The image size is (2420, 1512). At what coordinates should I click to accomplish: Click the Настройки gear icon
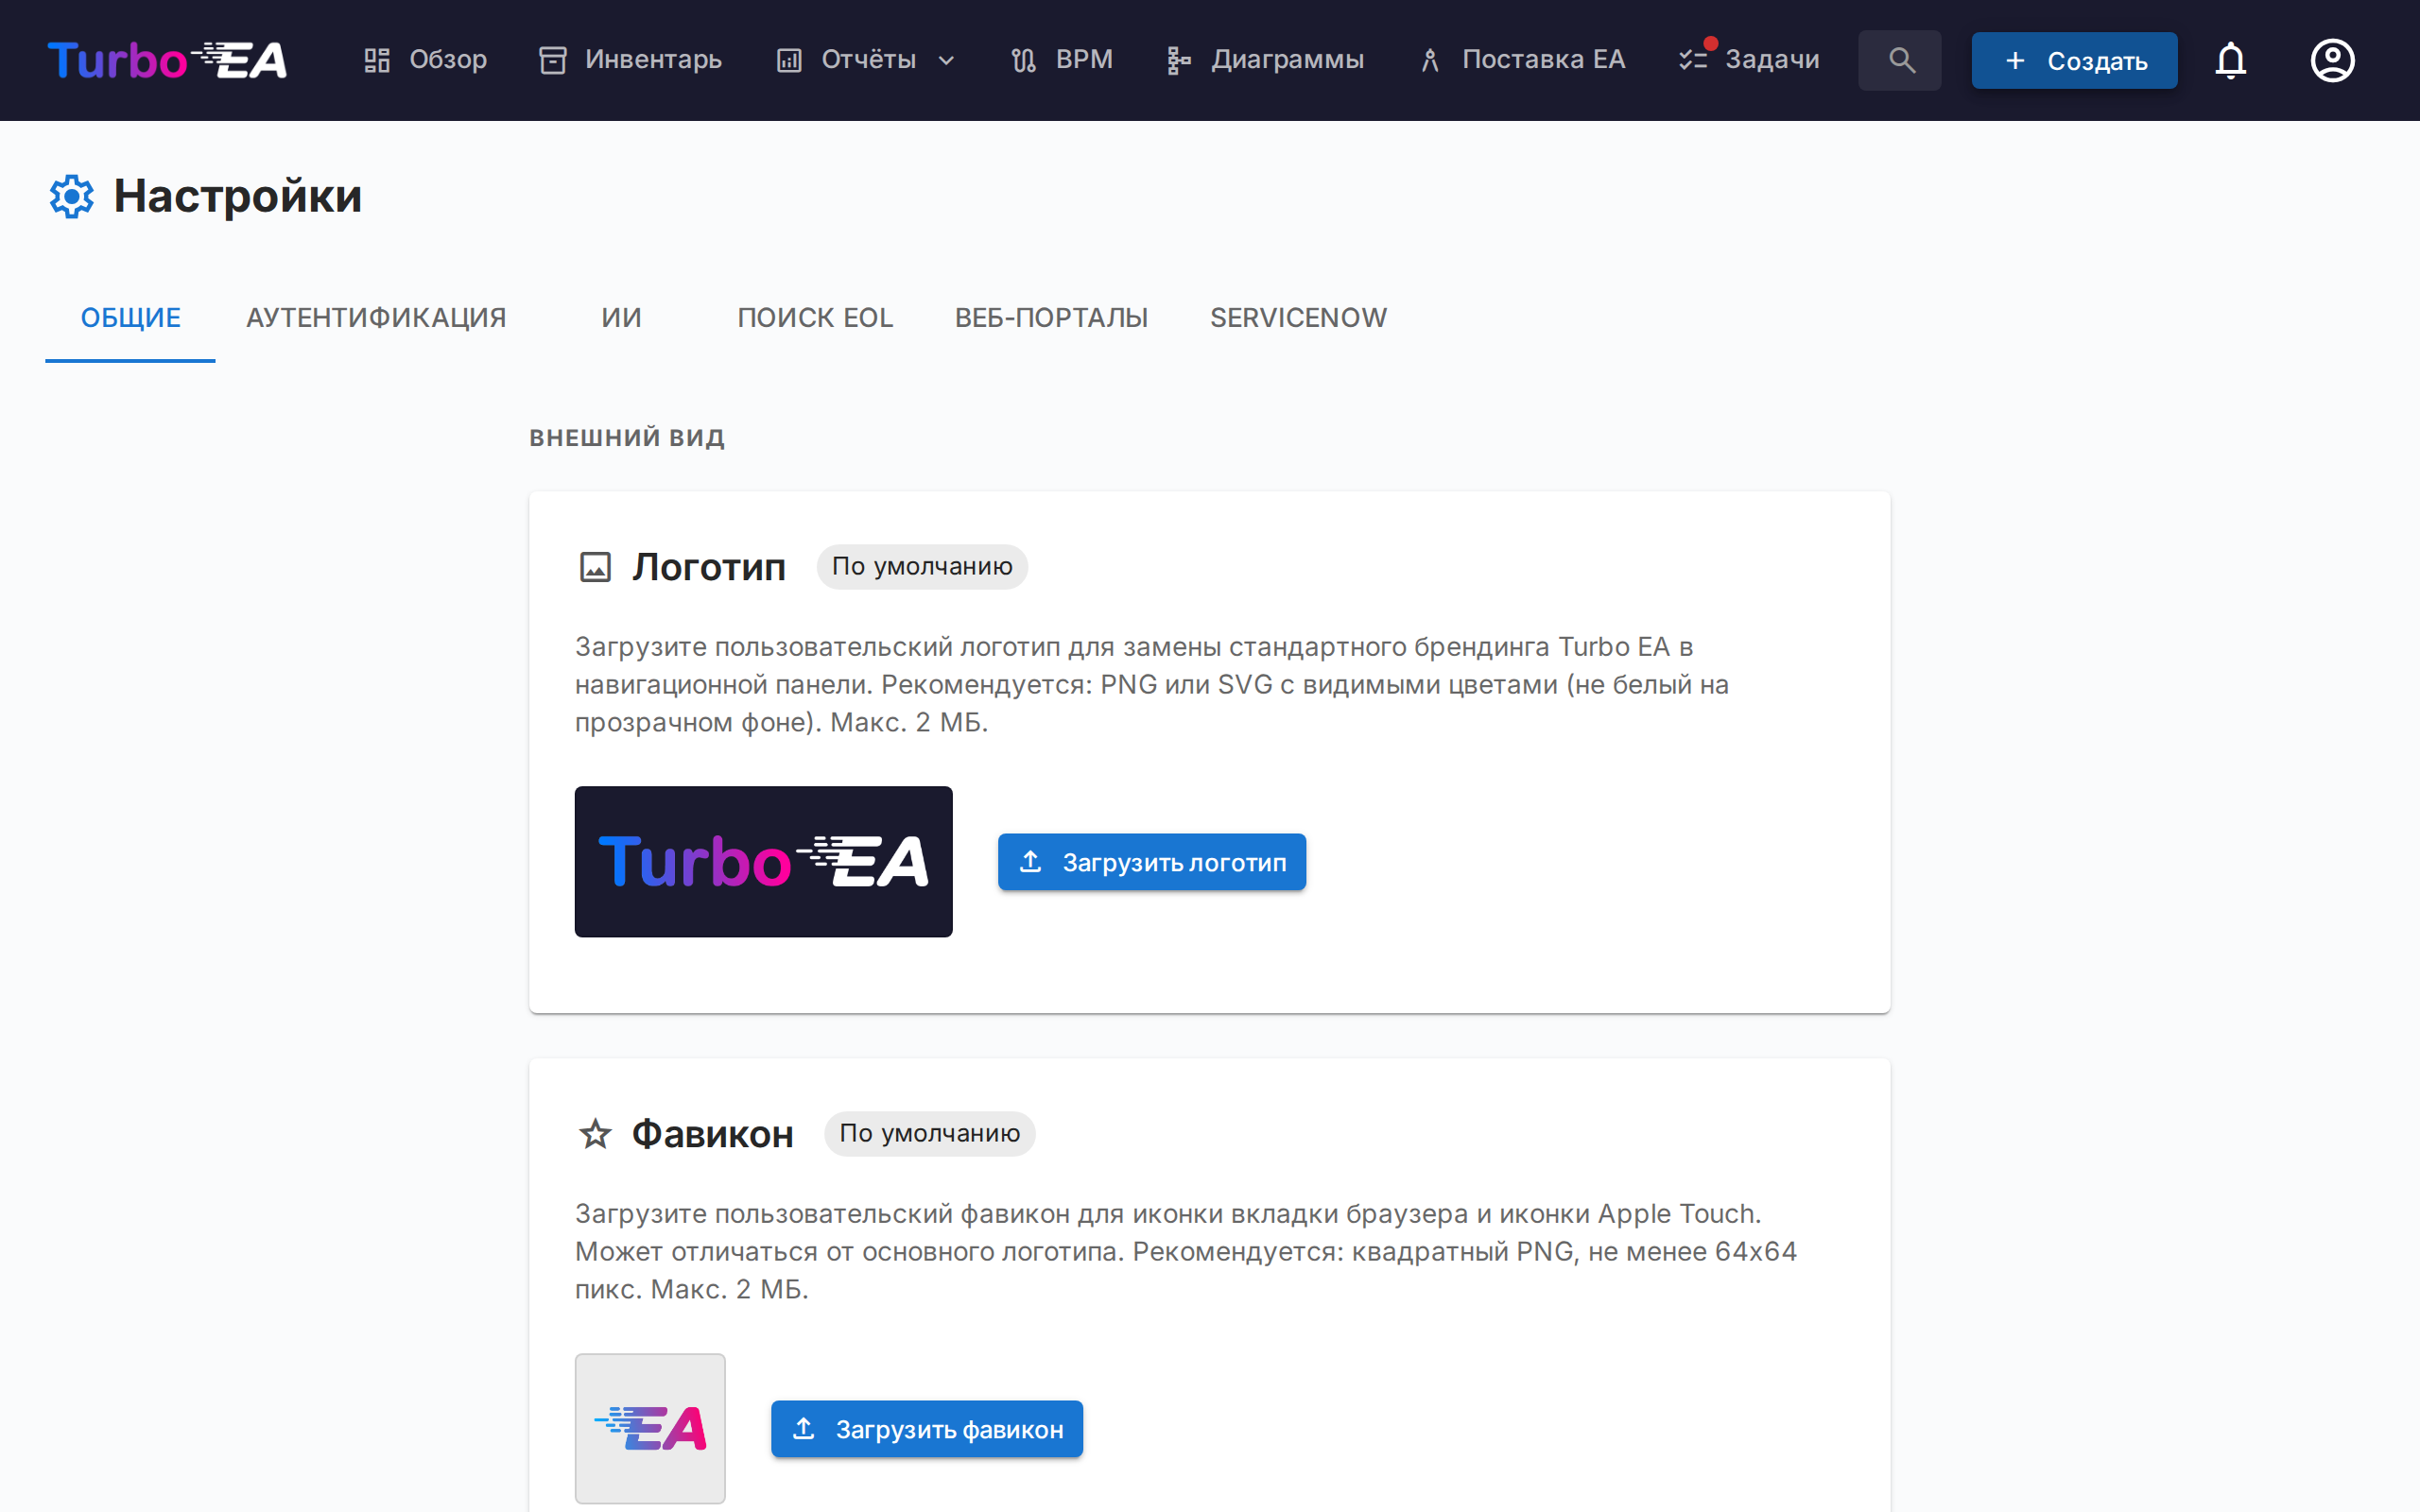tap(72, 196)
